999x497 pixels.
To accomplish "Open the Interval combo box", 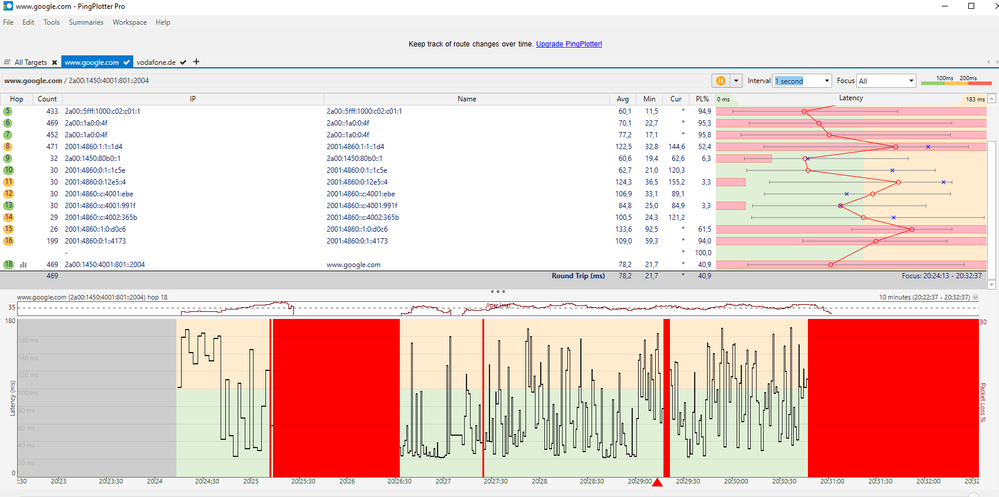I will [x=802, y=81].
